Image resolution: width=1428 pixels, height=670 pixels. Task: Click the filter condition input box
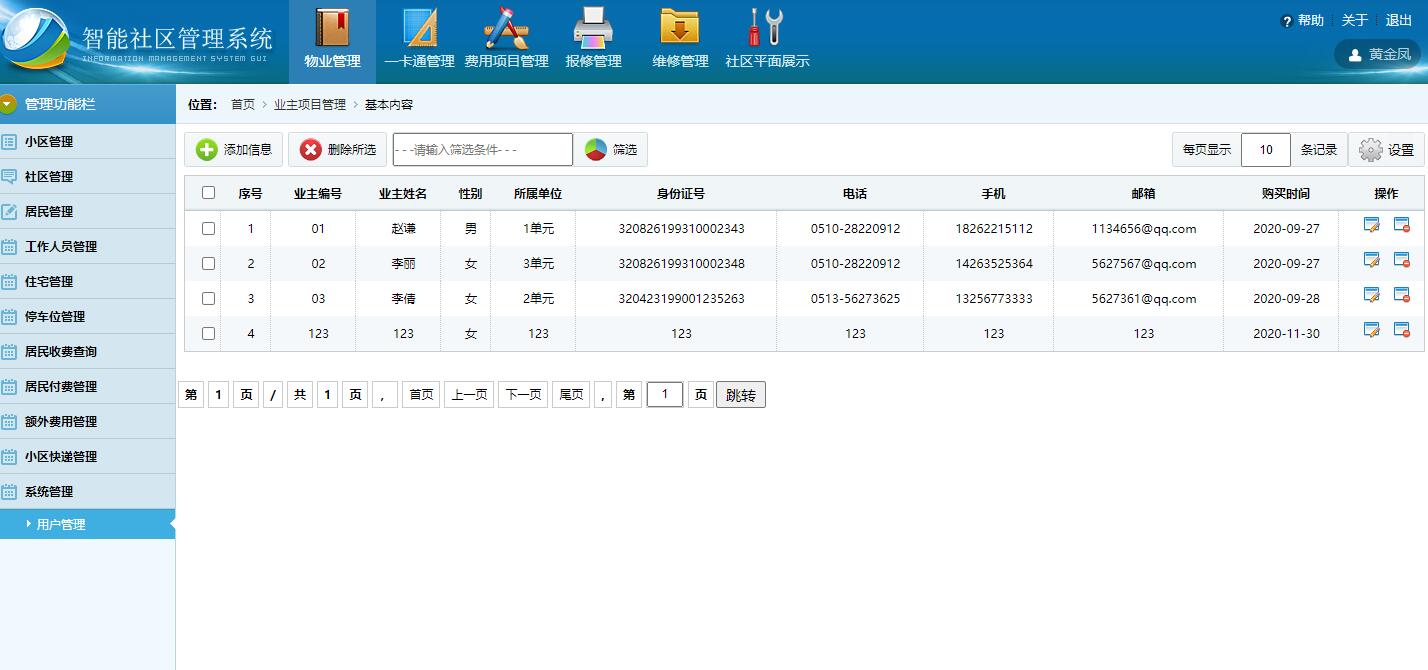482,148
